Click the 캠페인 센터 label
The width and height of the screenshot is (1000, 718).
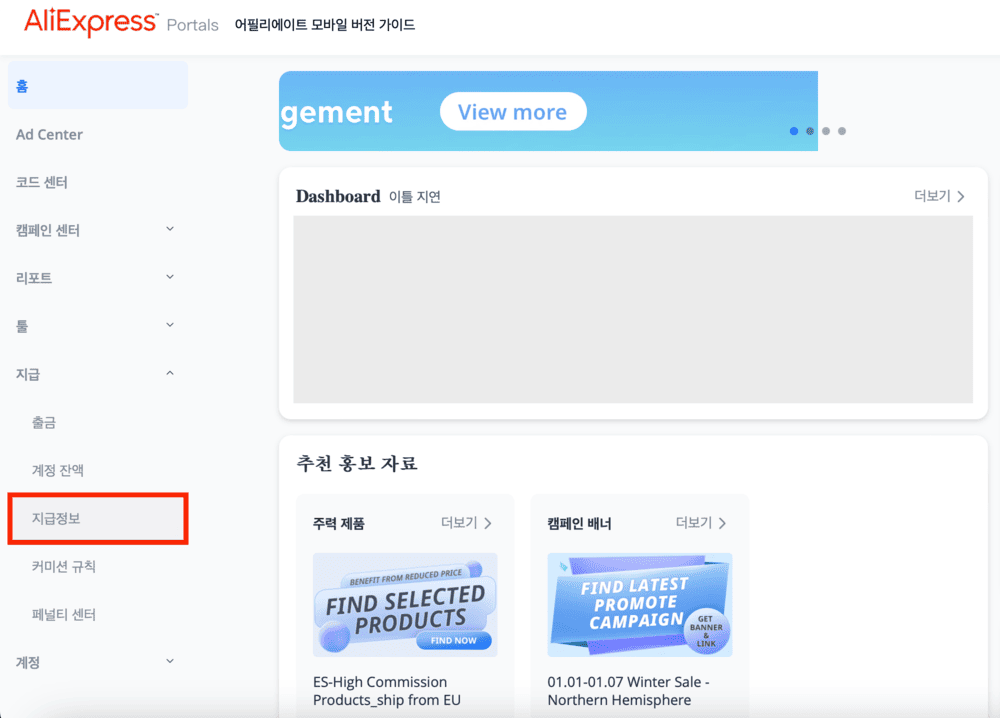point(48,230)
